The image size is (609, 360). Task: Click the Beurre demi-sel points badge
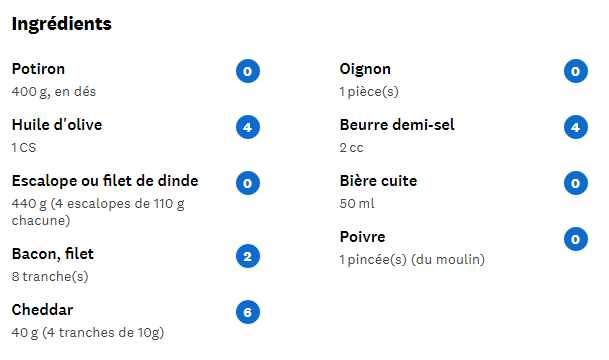click(x=576, y=127)
